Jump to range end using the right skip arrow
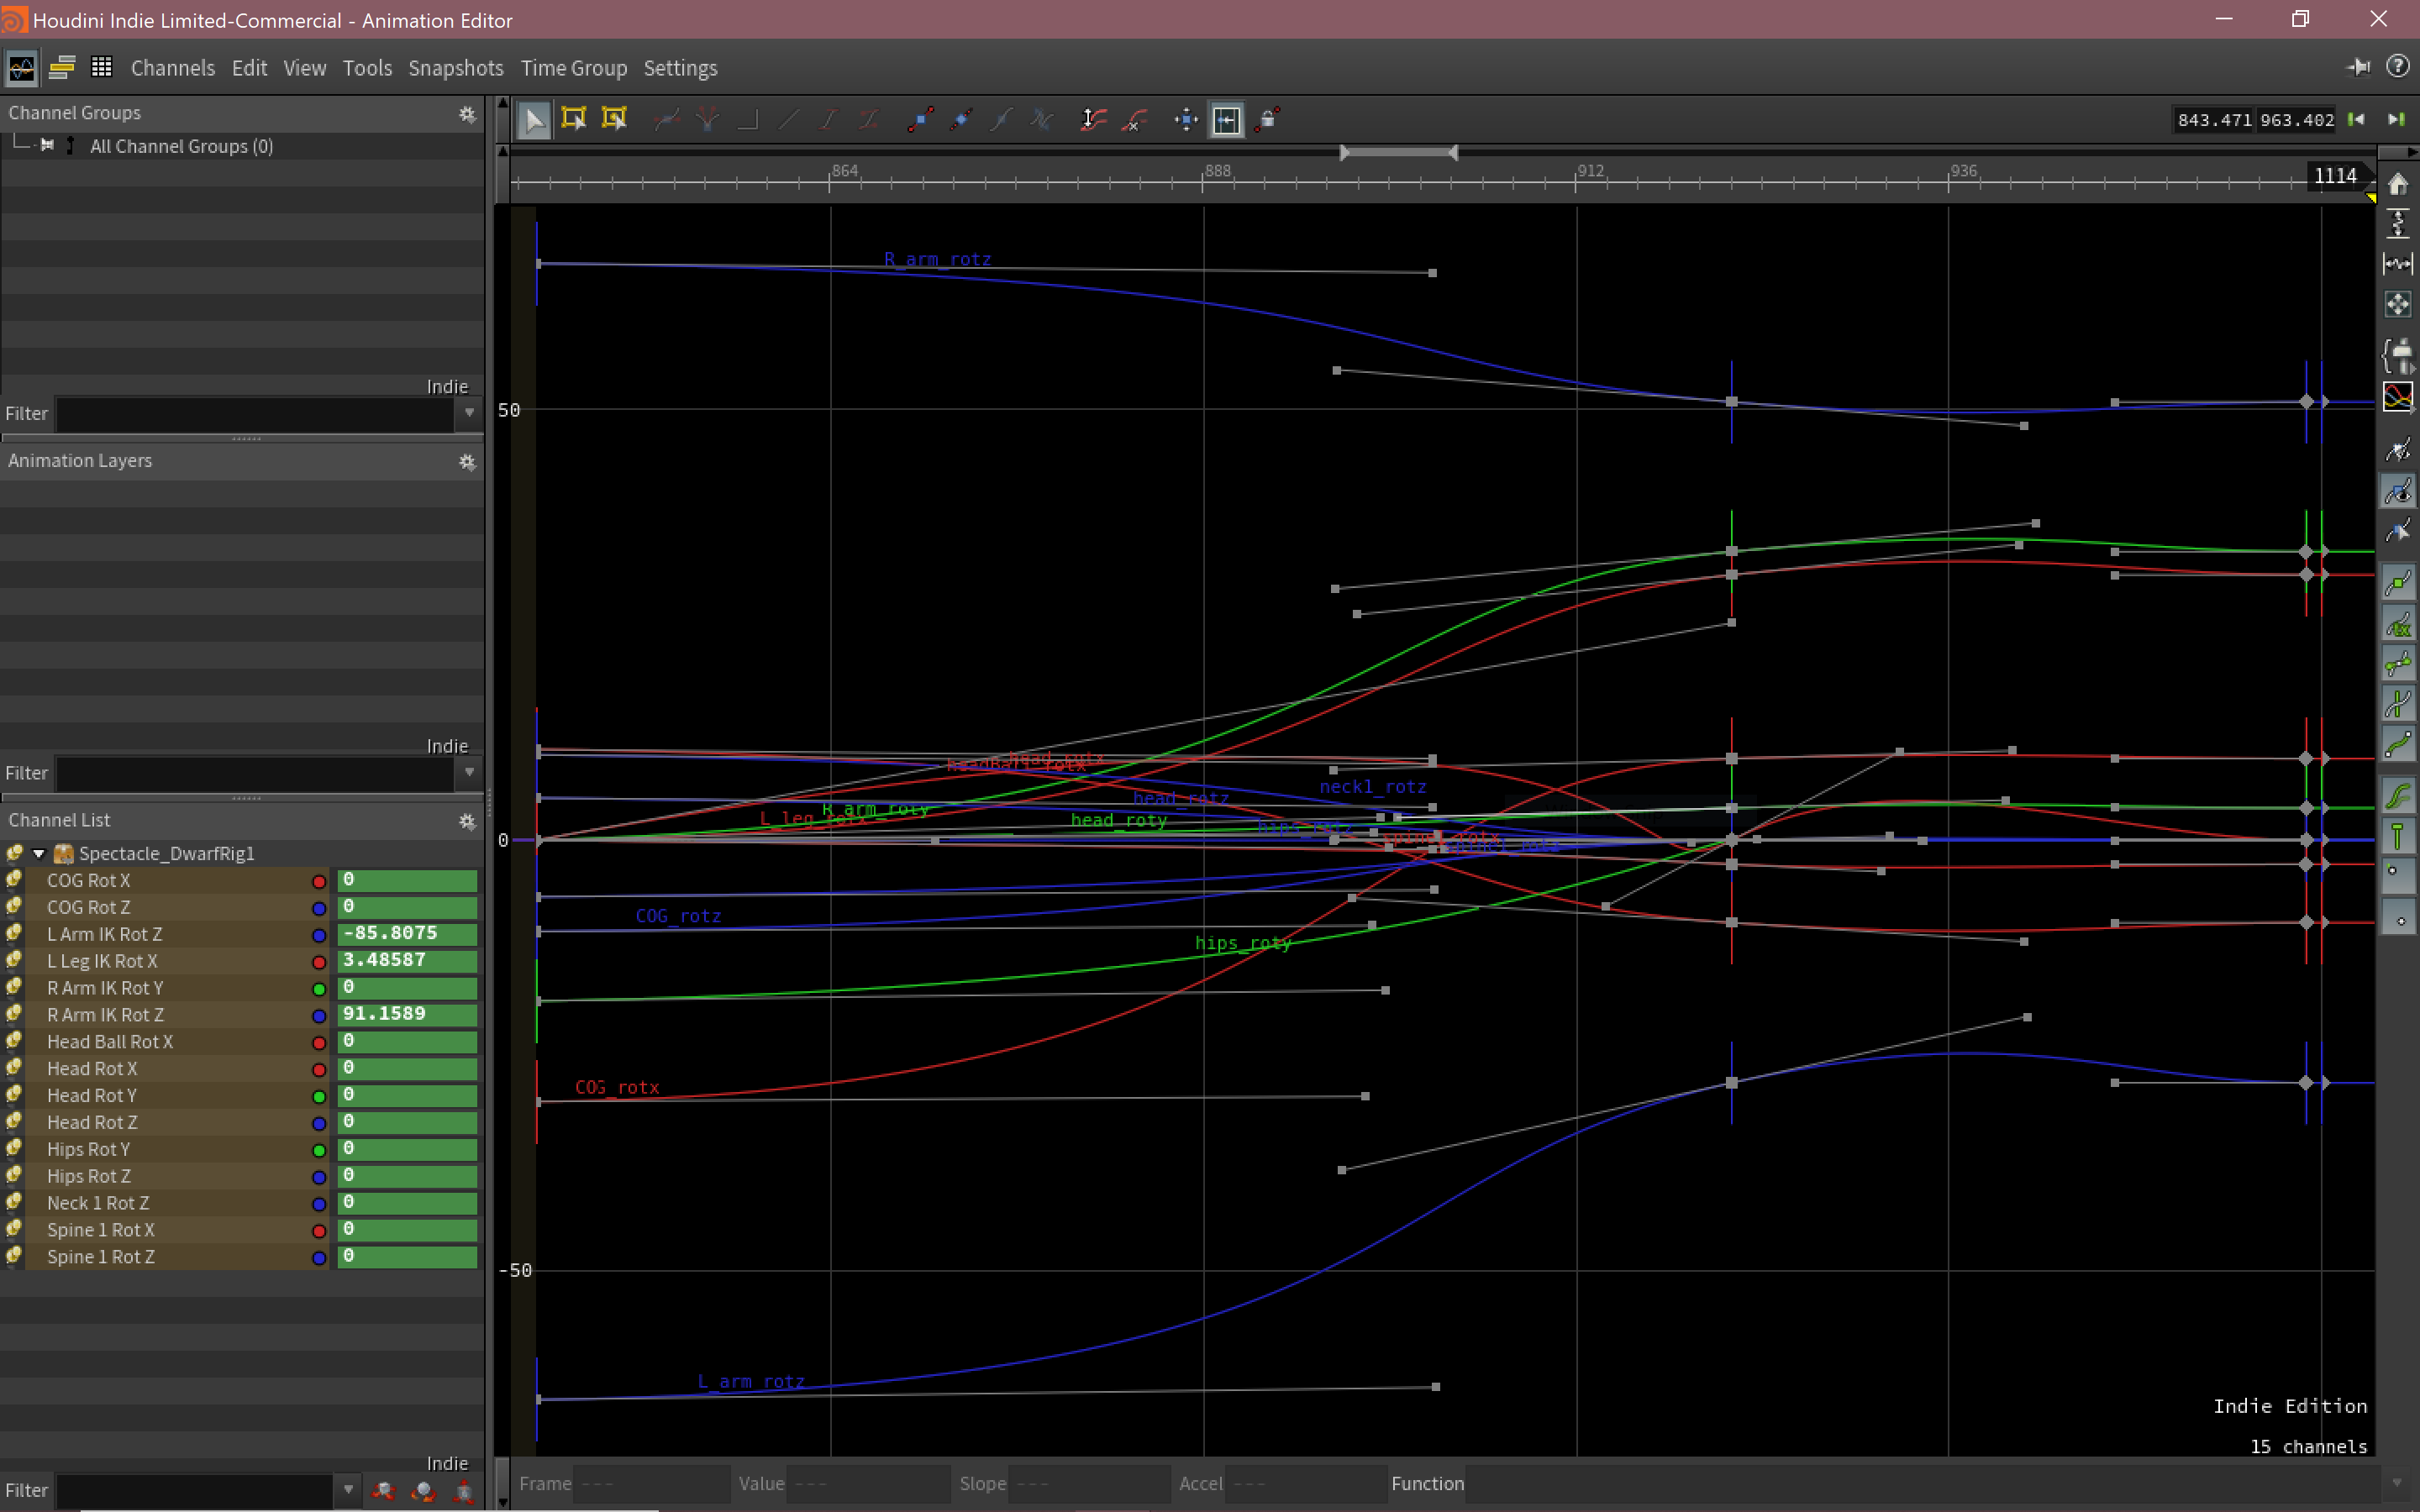This screenshot has width=2420, height=1512. 2396,120
